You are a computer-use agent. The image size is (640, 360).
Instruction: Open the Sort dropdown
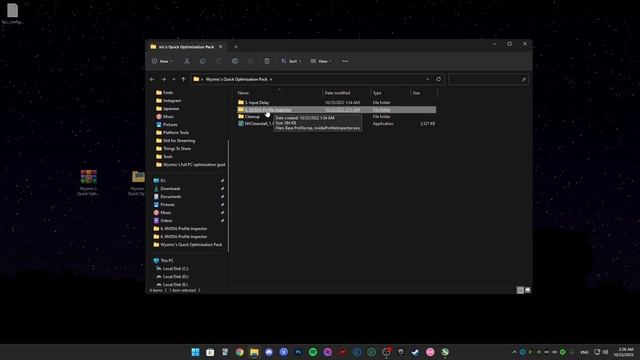[x=291, y=61]
